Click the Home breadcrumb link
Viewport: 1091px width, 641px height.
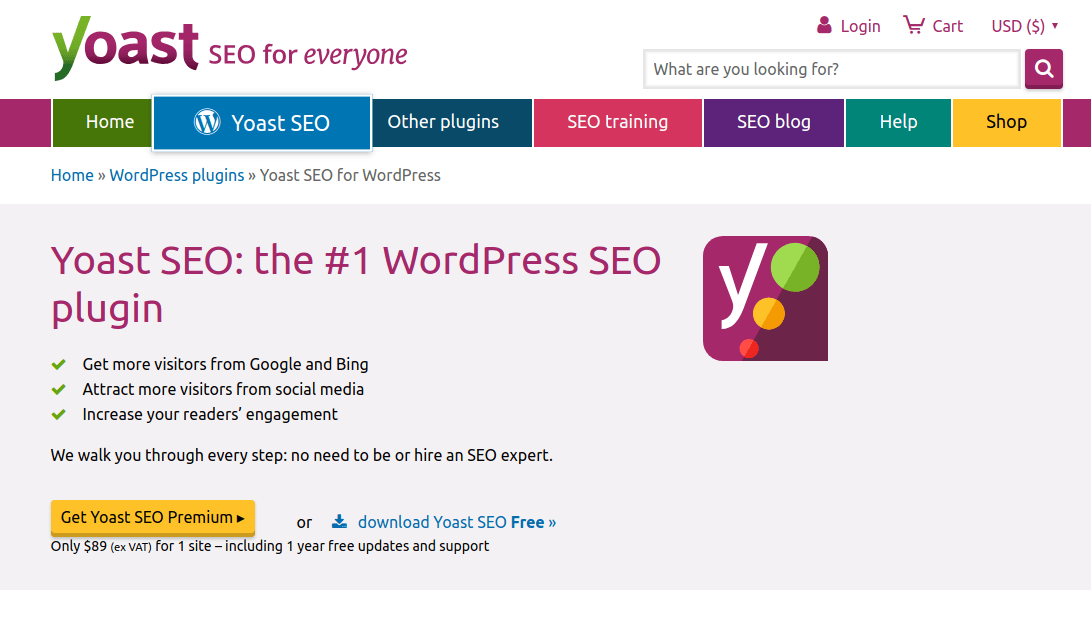72,175
